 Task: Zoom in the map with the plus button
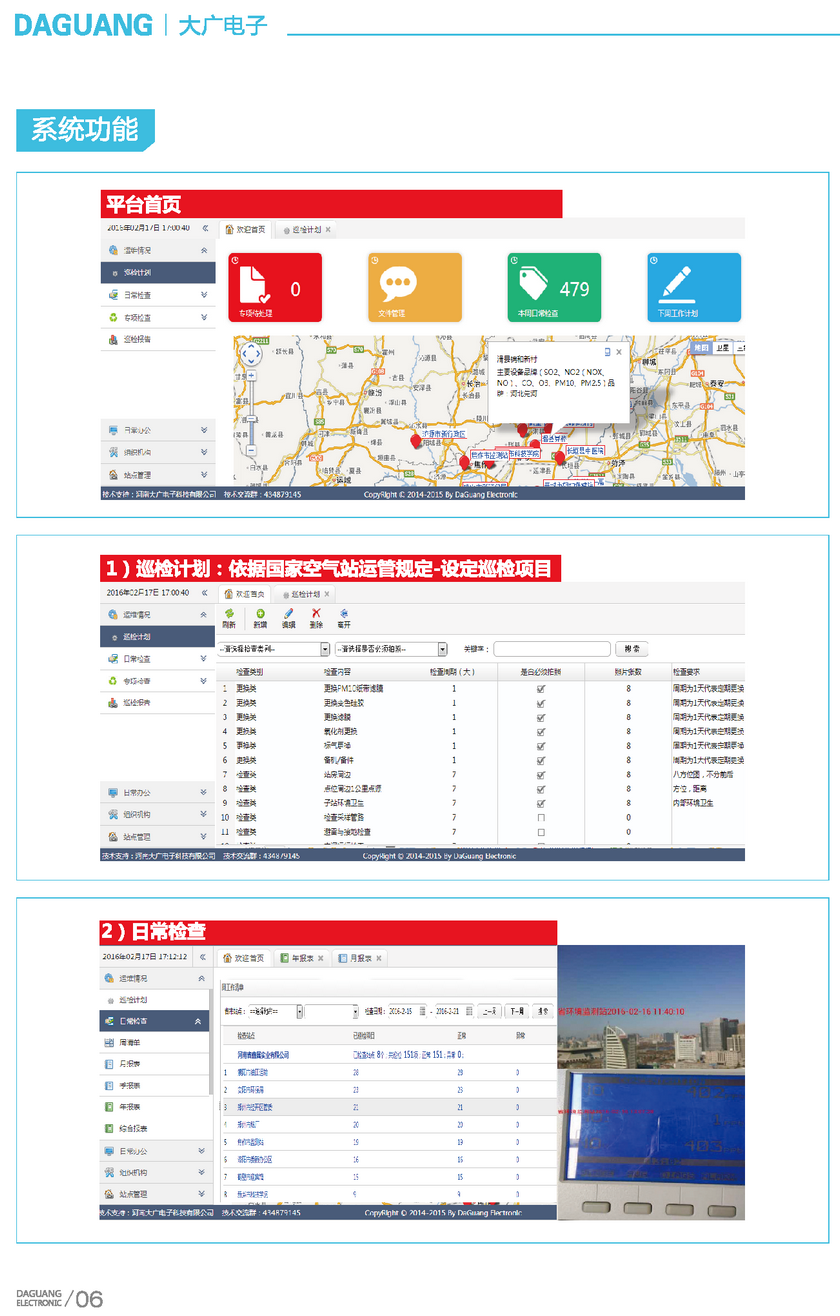tap(251, 375)
